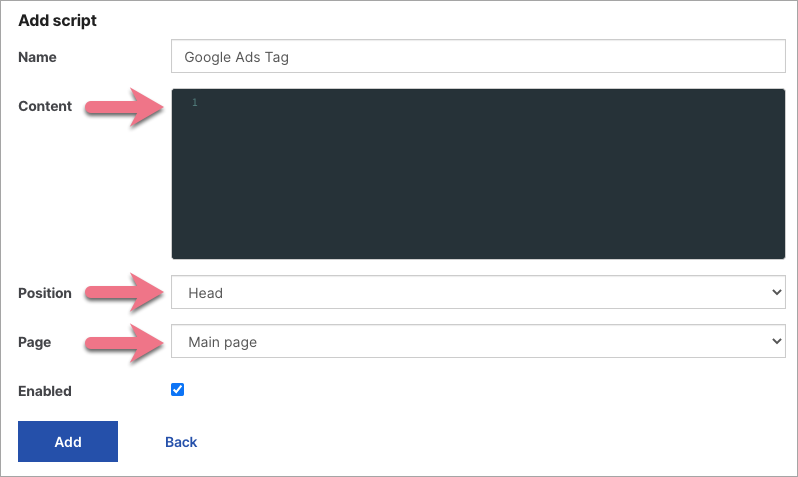Image resolution: width=798 pixels, height=477 pixels.
Task: Click line number 1 in editor gutter
Action: [195, 103]
